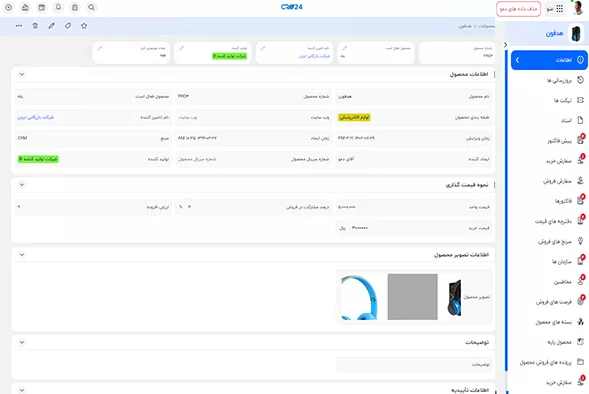Click the yellow لوازم الکترونیکی category tag

[354, 118]
